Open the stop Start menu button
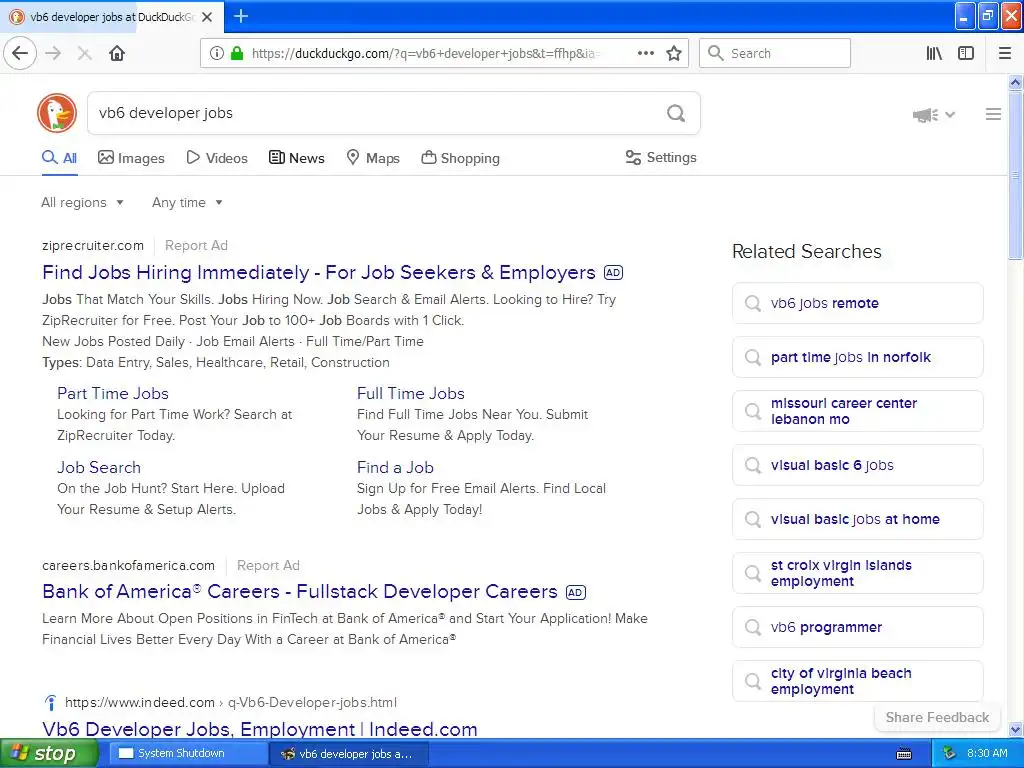The height and width of the screenshot is (768, 1024). [x=49, y=754]
